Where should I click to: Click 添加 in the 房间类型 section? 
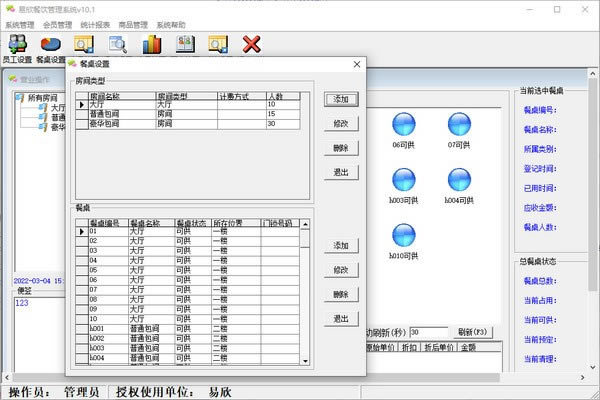pos(341,100)
